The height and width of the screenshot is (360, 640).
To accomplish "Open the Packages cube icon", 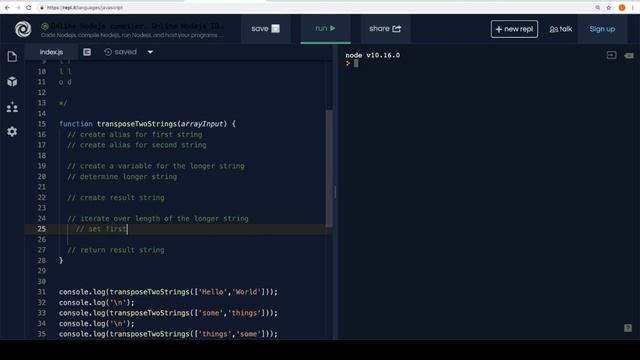I will click(12, 82).
